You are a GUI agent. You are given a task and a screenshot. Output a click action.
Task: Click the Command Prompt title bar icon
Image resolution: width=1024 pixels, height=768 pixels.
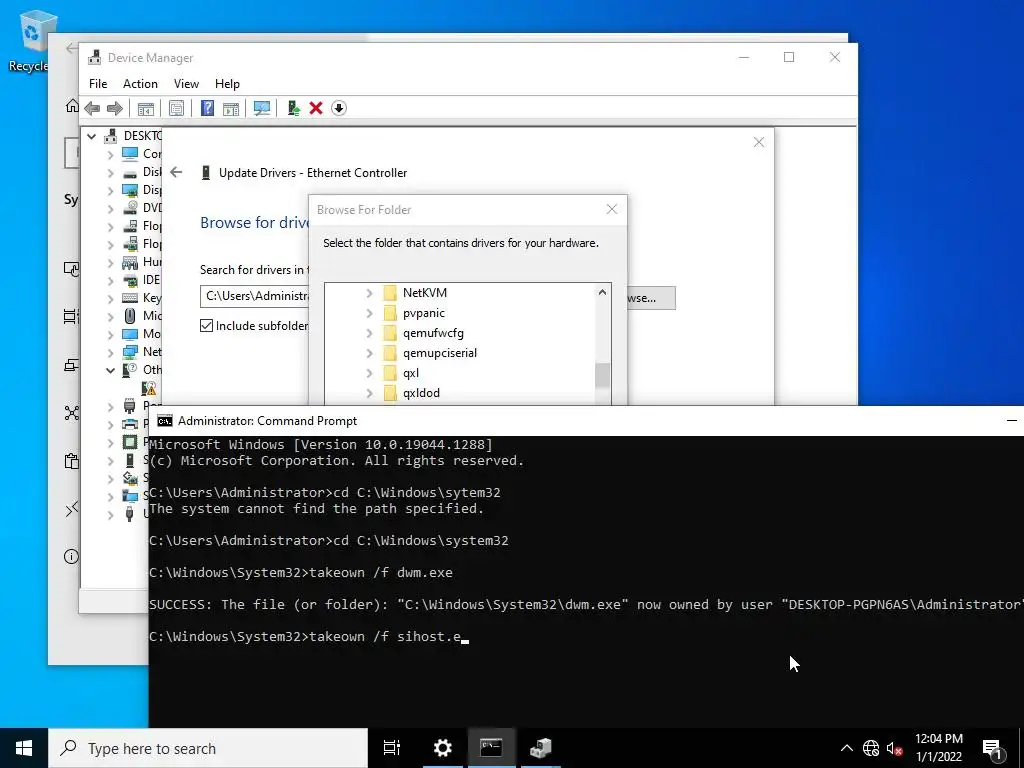pyautogui.click(x=165, y=421)
